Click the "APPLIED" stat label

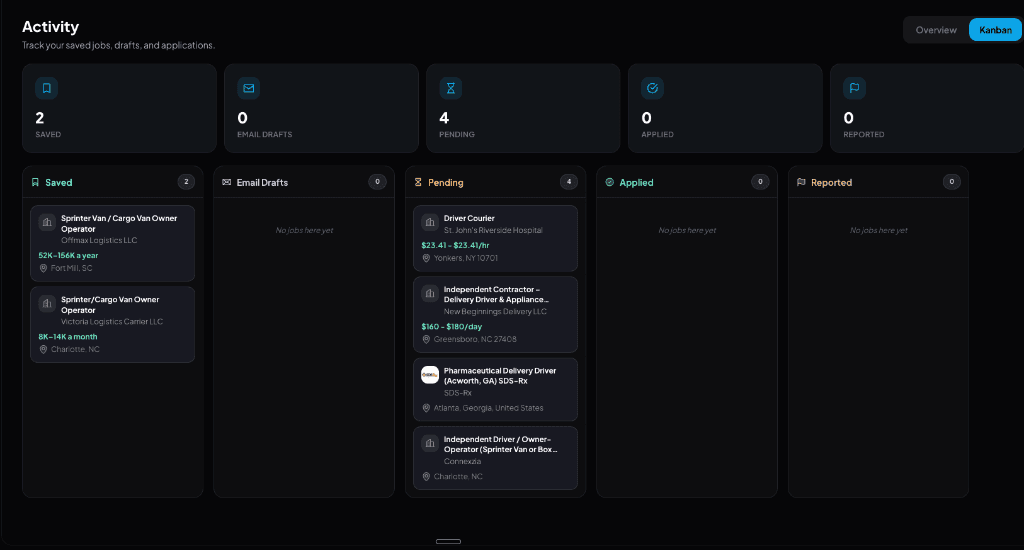[658, 135]
